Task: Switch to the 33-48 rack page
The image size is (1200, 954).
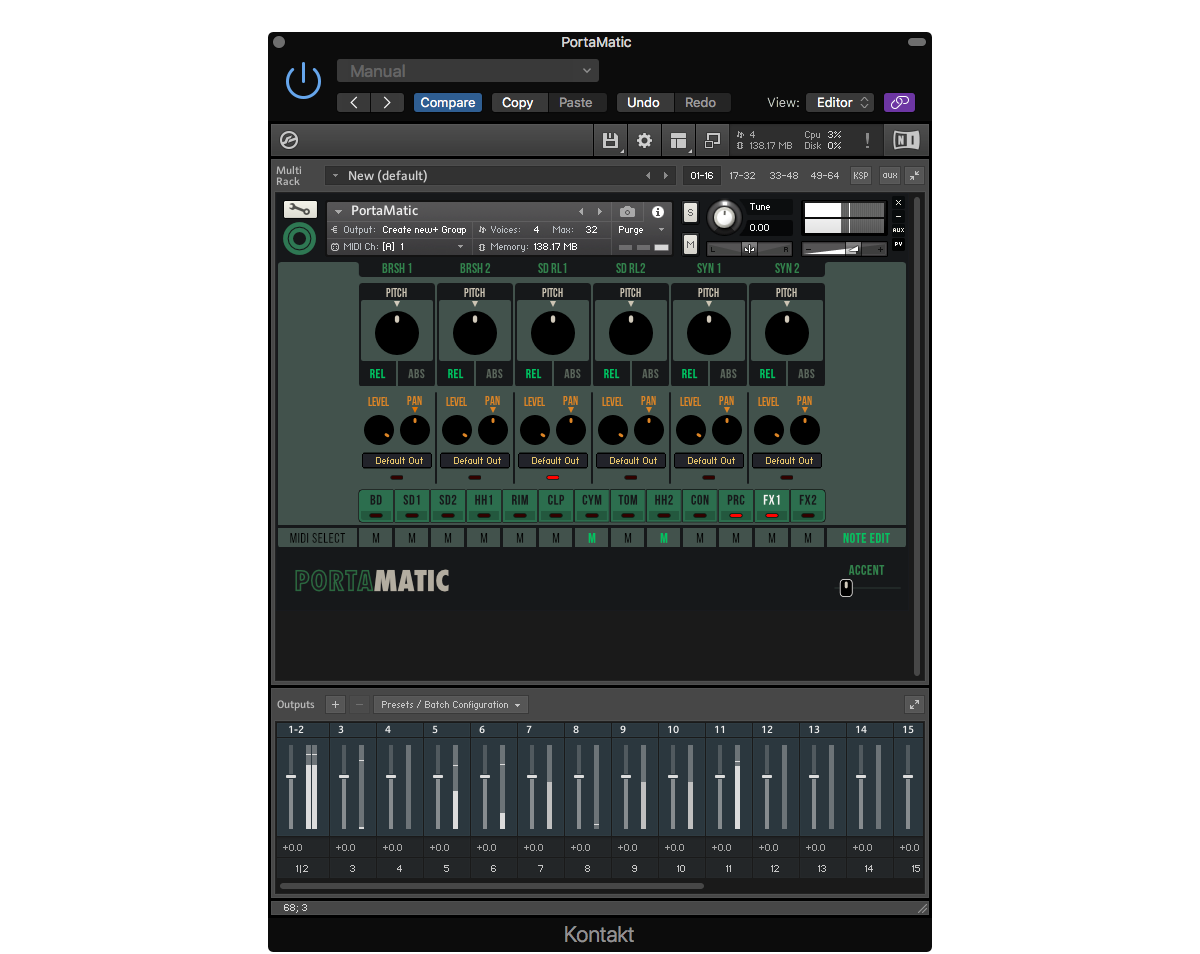Action: coord(783,175)
